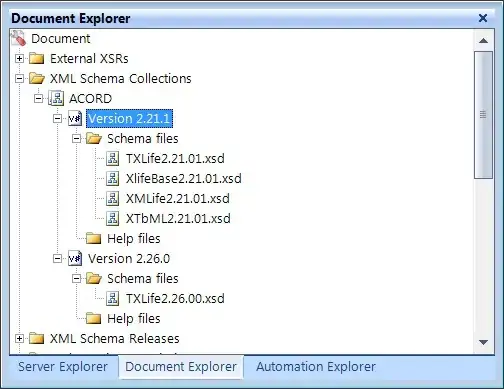Click the XTbML2.21.01.xsd schema file icon
This screenshot has height=389, width=504.
(x=113, y=218)
